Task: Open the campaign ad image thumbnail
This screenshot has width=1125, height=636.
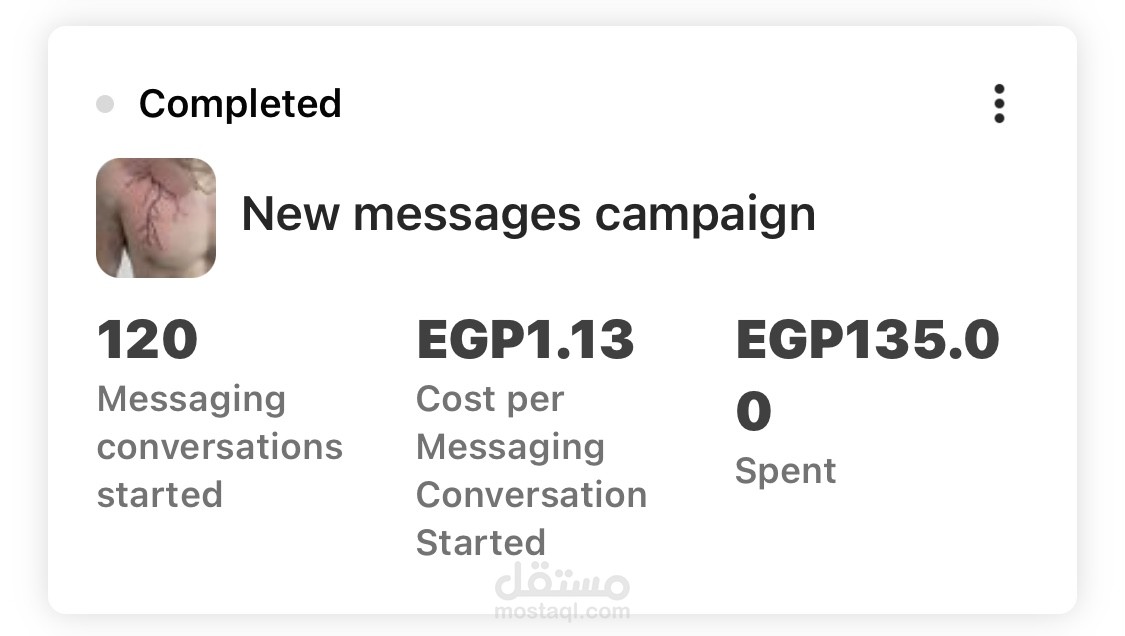Action: (x=156, y=218)
